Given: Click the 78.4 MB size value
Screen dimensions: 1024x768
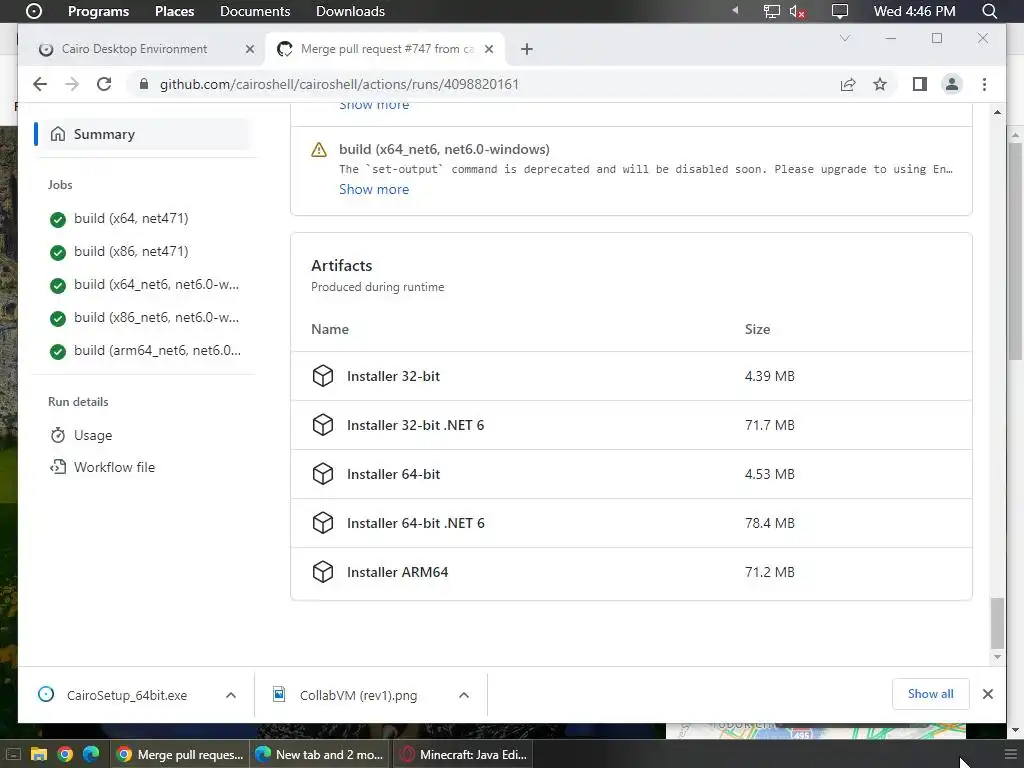Looking at the screenshot, I should click(x=769, y=523).
